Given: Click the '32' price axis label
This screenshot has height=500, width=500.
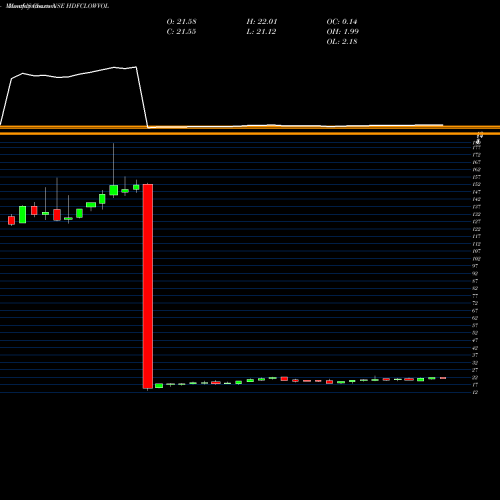Looking at the screenshot, I should point(475,363).
